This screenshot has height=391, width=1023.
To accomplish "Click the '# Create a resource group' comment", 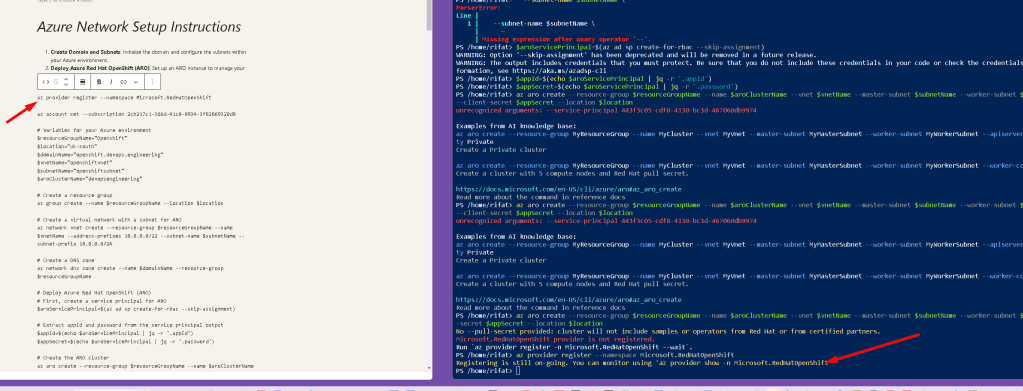I will click(x=74, y=195).
